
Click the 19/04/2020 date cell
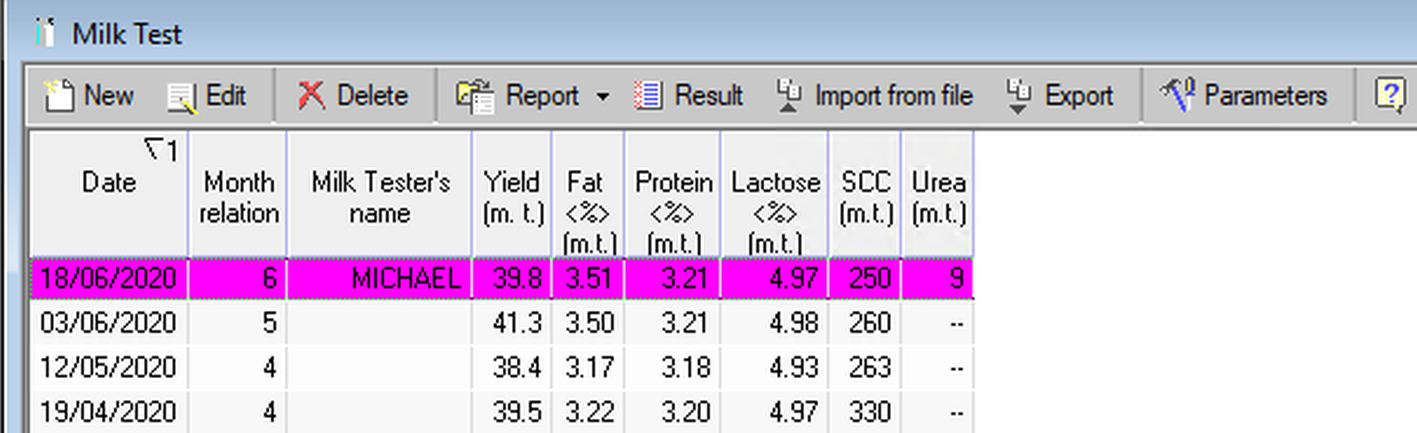108,411
